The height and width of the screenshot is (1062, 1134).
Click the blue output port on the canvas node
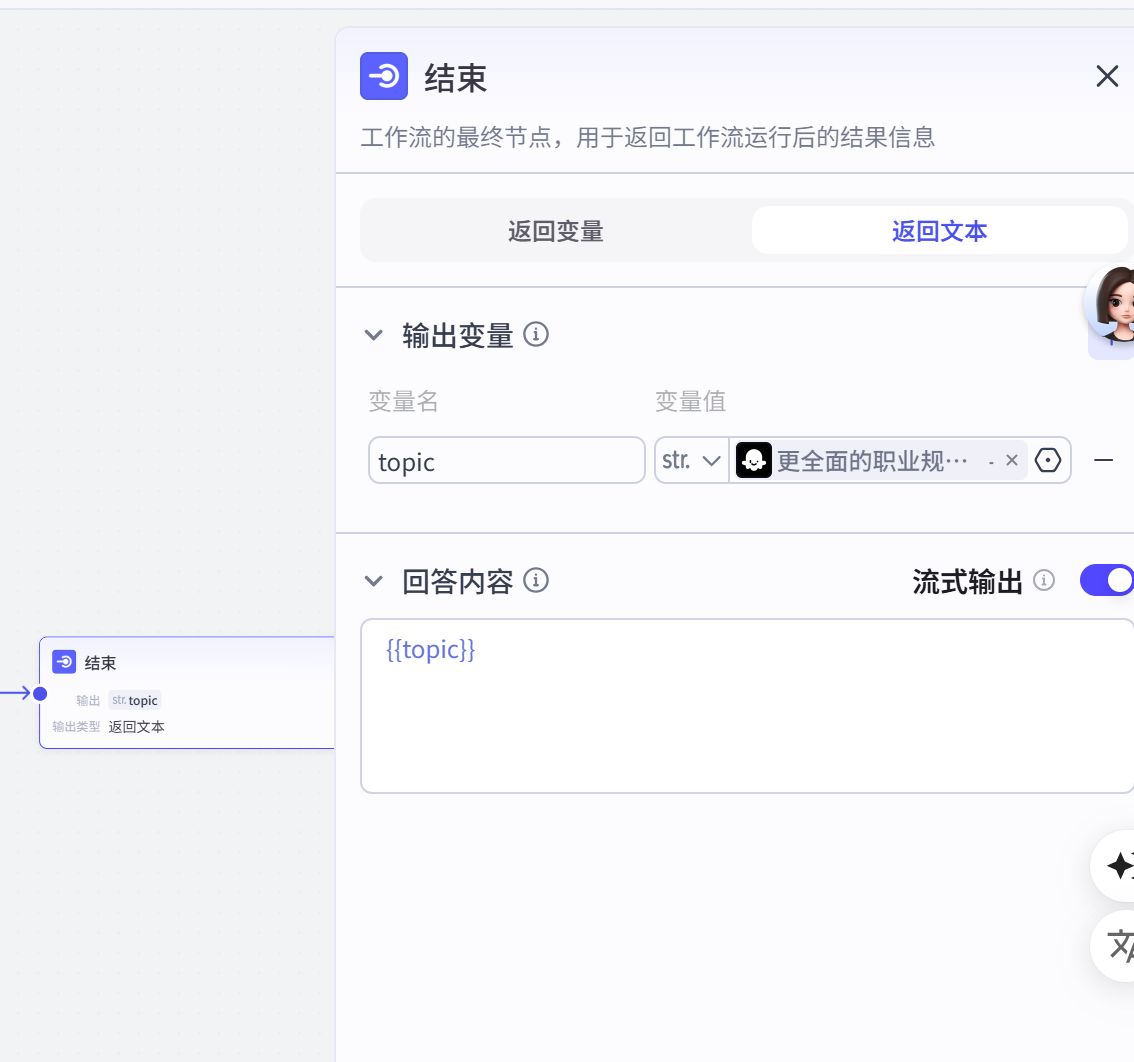[x=40, y=692]
